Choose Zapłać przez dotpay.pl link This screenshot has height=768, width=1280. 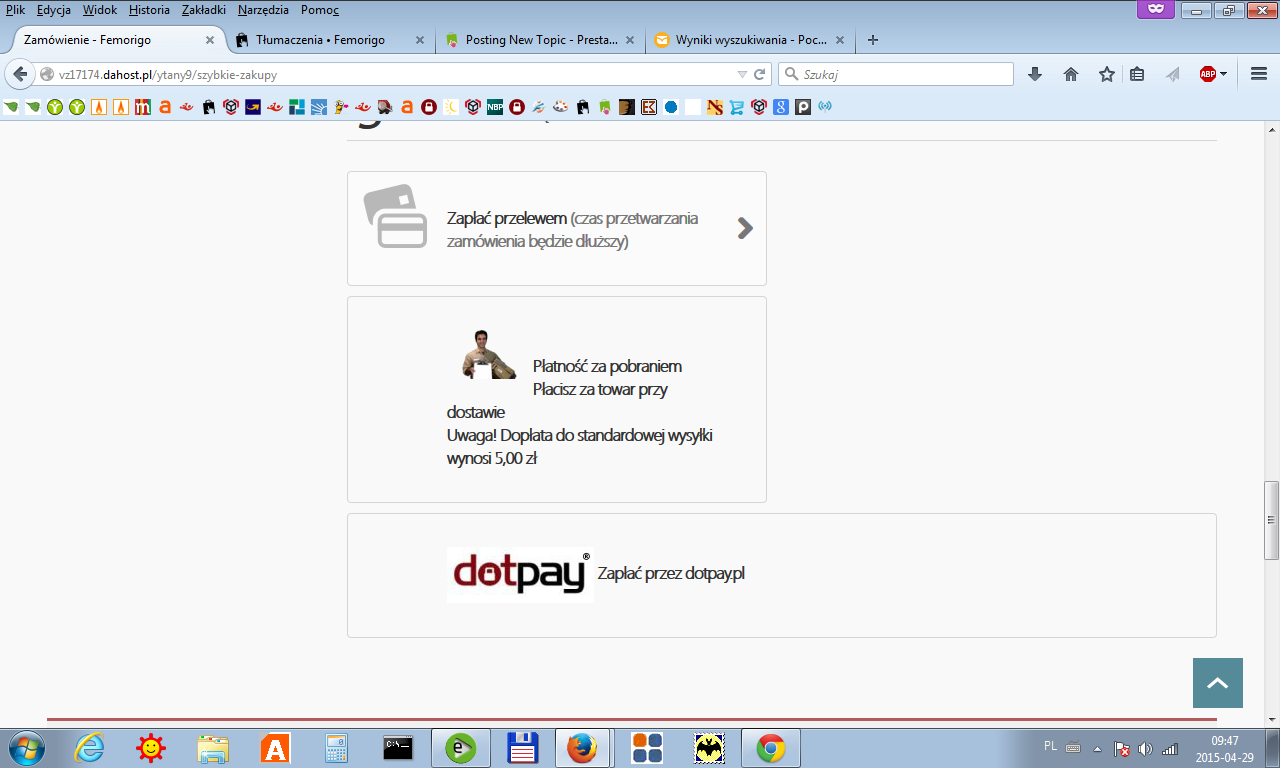[x=671, y=574]
